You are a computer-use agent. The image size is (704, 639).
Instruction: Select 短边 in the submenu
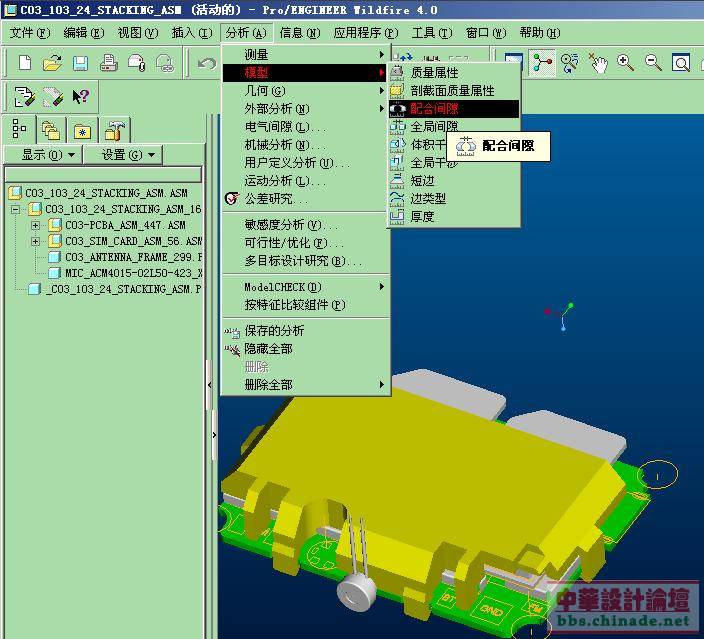point(454,181)
